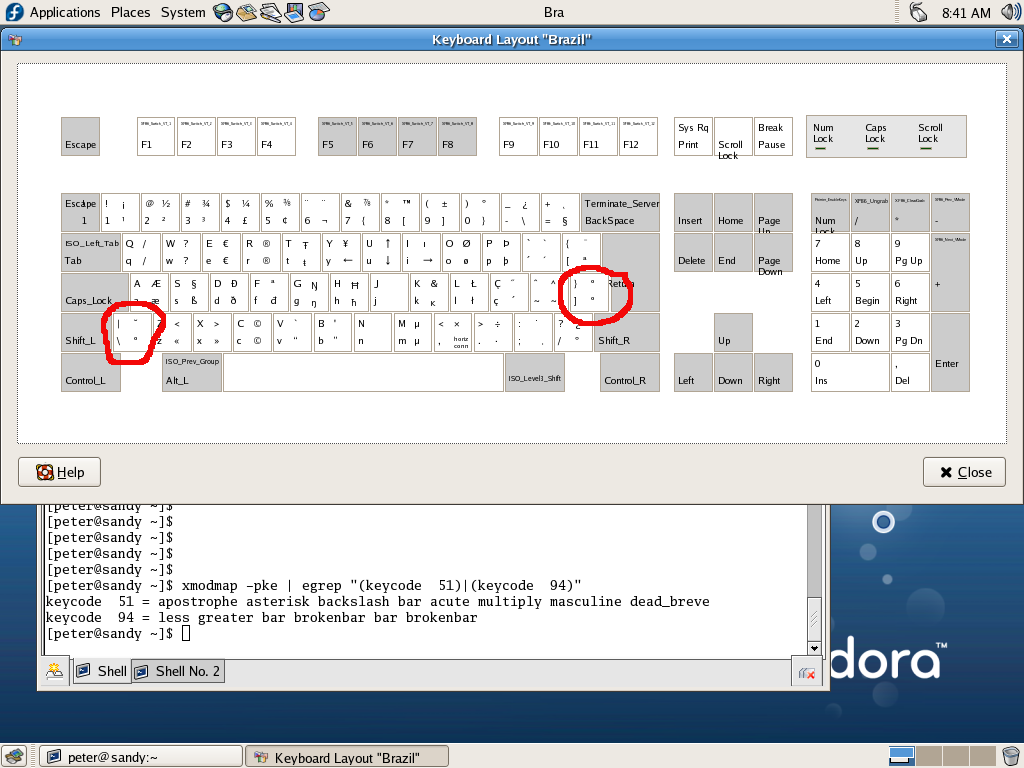Open the Places menu
Viewport: 1024px width, 768px height.
click(x=130, y=12)
